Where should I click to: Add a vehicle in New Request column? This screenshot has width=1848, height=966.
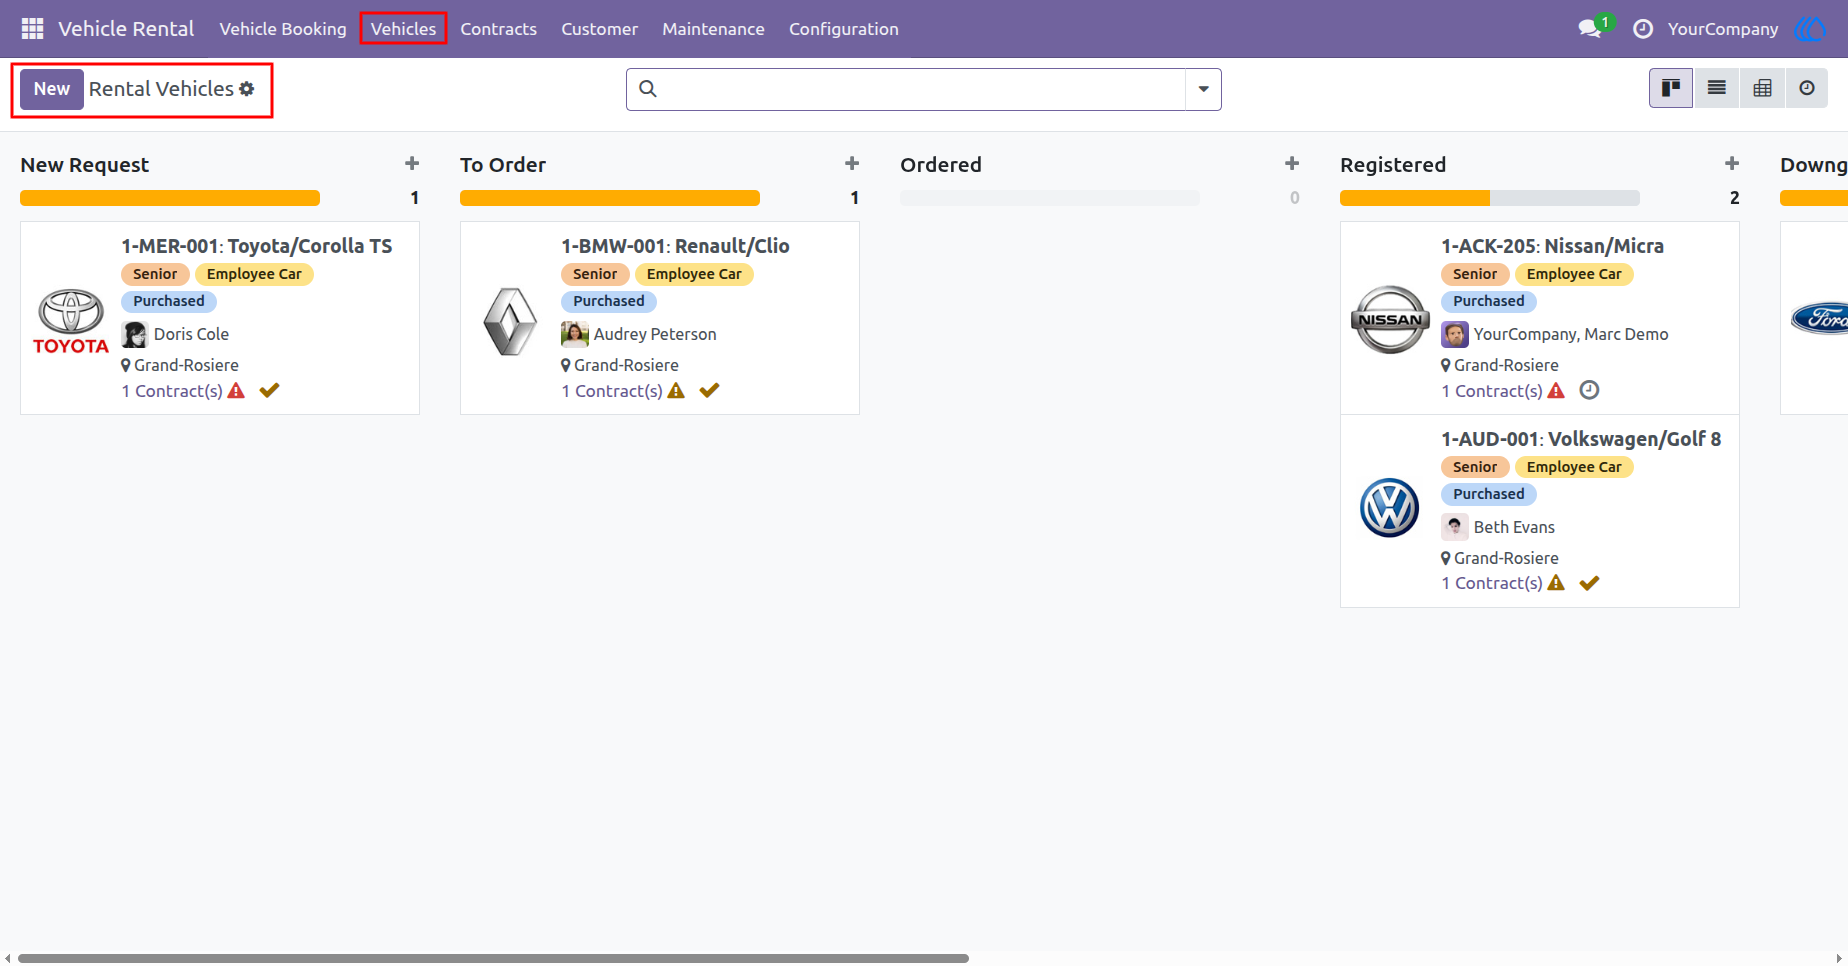(412, 164)
